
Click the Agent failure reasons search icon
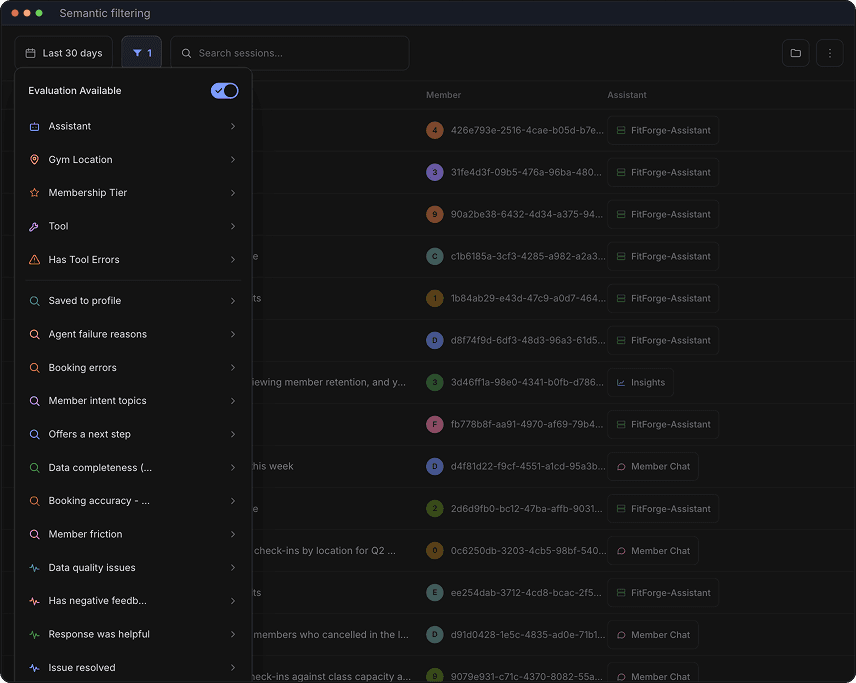(34, 334)
